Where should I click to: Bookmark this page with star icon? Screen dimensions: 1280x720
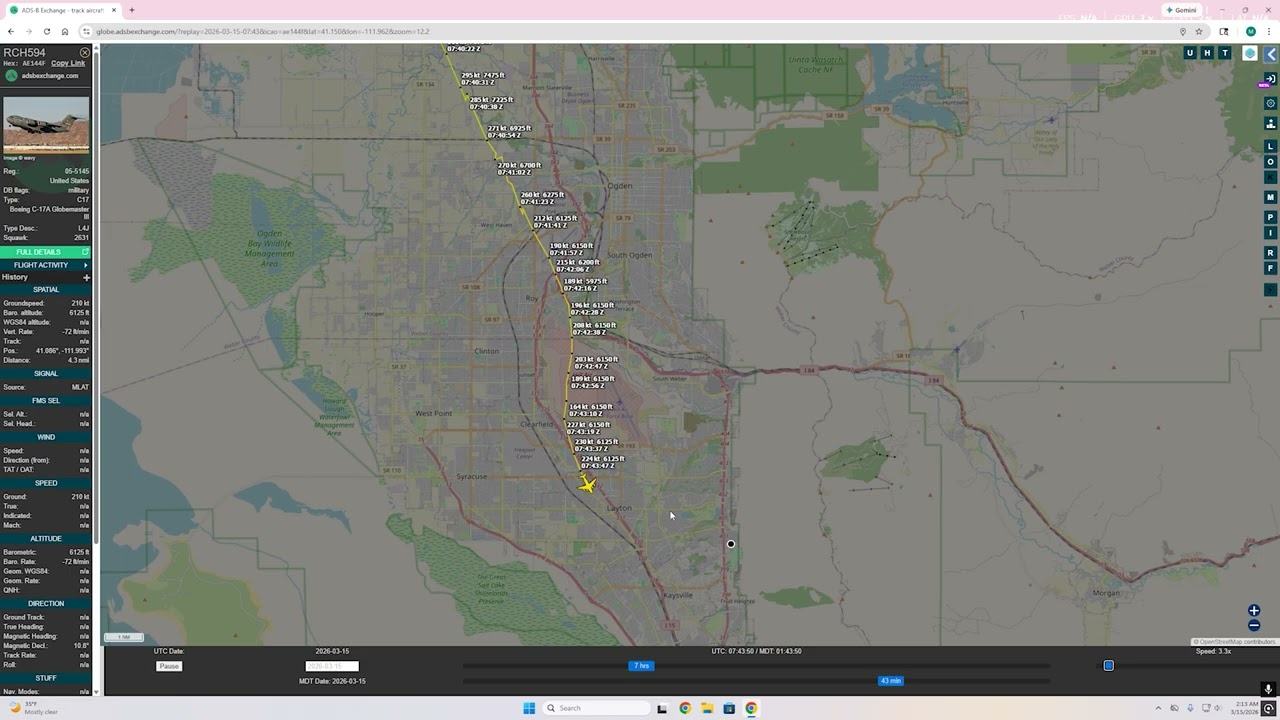(x=1199, y=31)
